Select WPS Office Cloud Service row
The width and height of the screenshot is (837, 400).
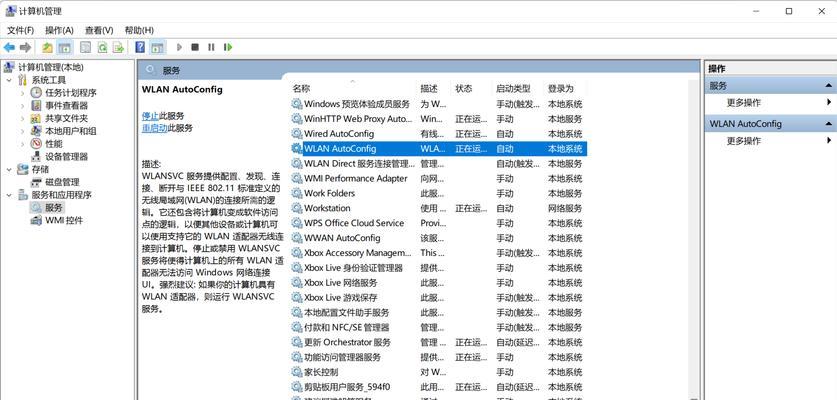click(x=439, y=223)
